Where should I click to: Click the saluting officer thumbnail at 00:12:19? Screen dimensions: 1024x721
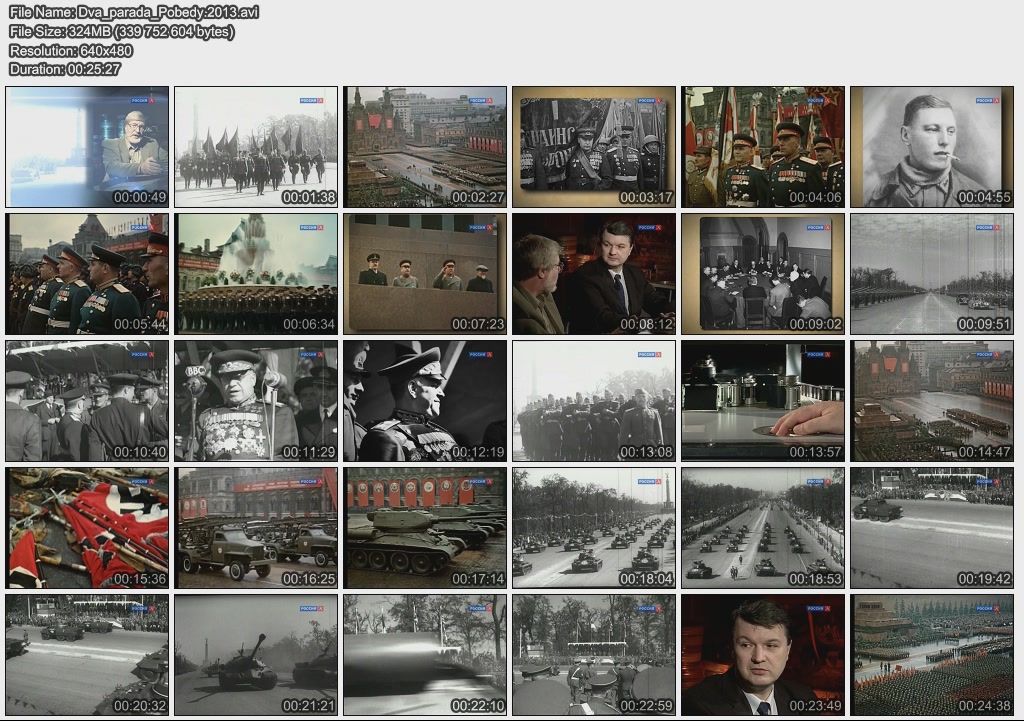tap(425, 400)
